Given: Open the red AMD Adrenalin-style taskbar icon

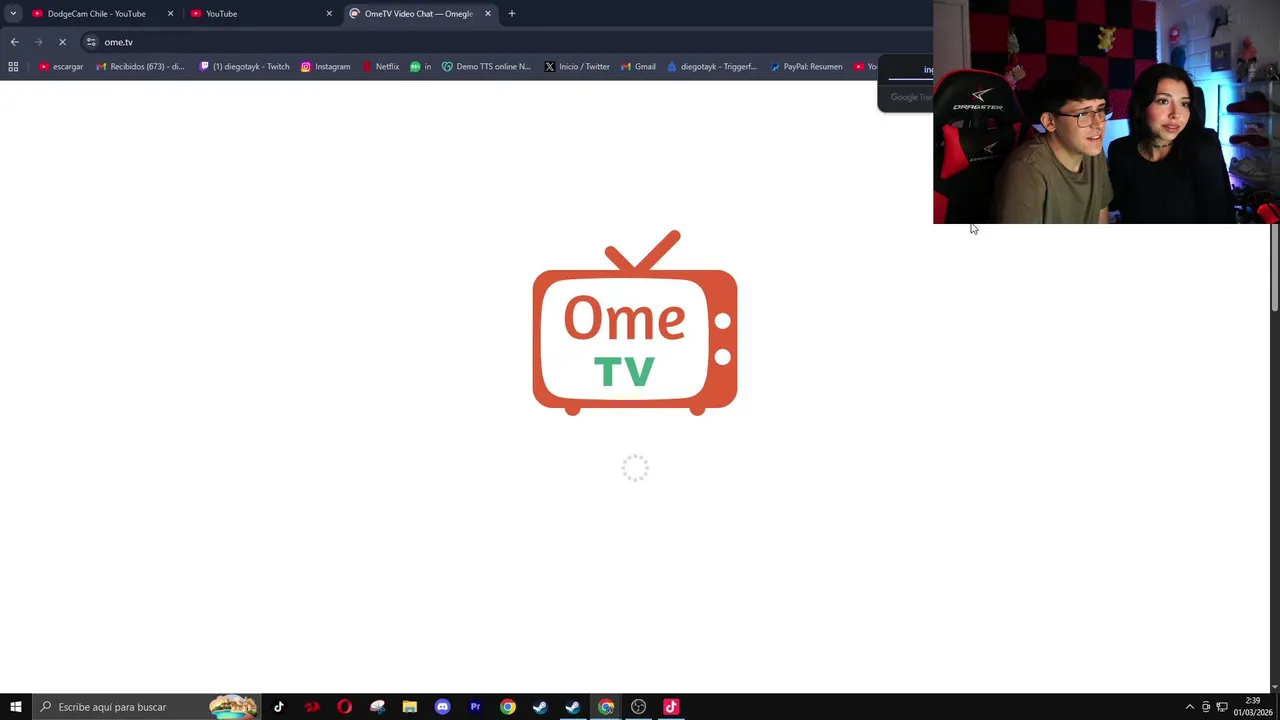Looking at the screenshot, I should point(312,707).
